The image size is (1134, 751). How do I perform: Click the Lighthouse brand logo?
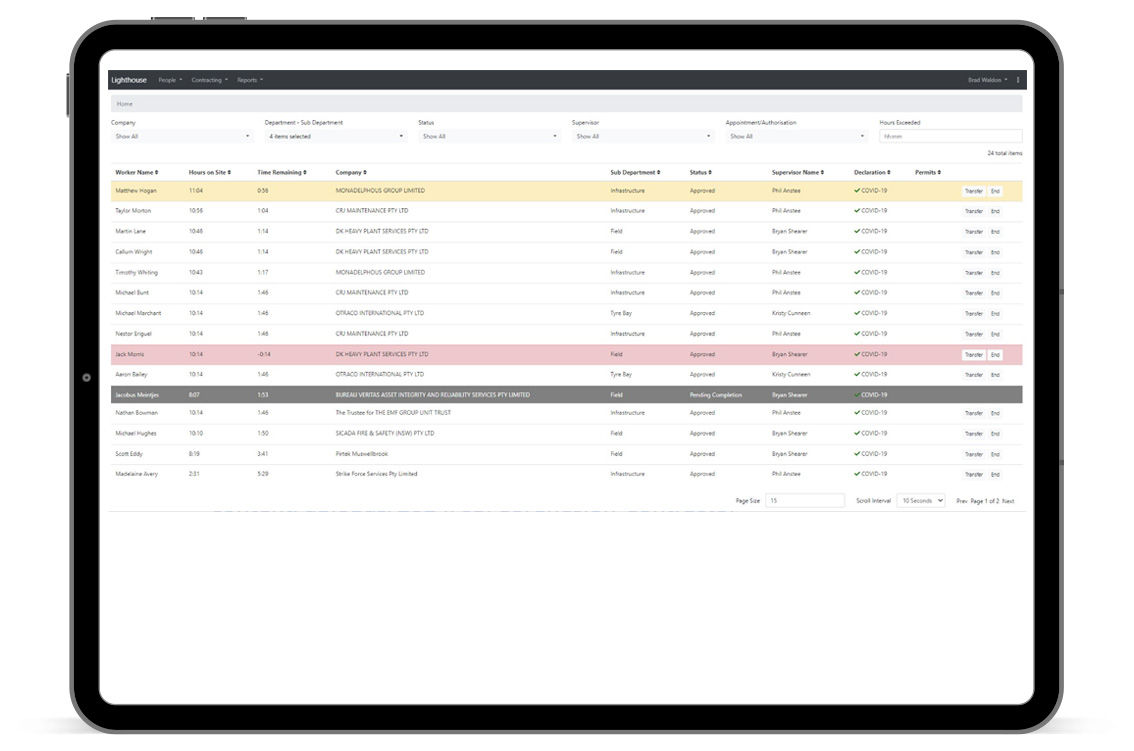(x=129, y=80)
